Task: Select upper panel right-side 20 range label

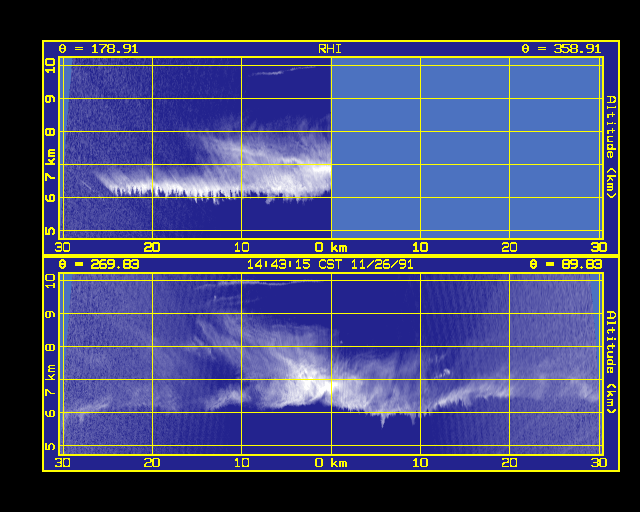Action: point(509,247)
